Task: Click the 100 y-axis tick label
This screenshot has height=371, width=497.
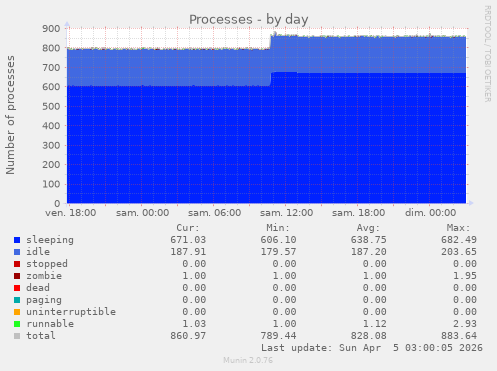Action: [51, 184]
